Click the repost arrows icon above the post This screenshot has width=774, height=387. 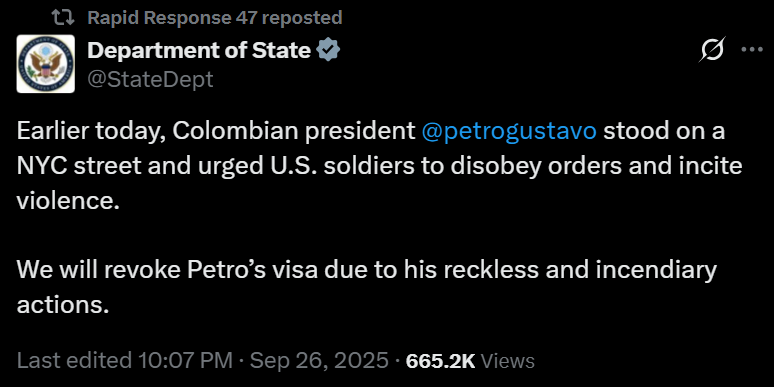(x=63, y=18)
